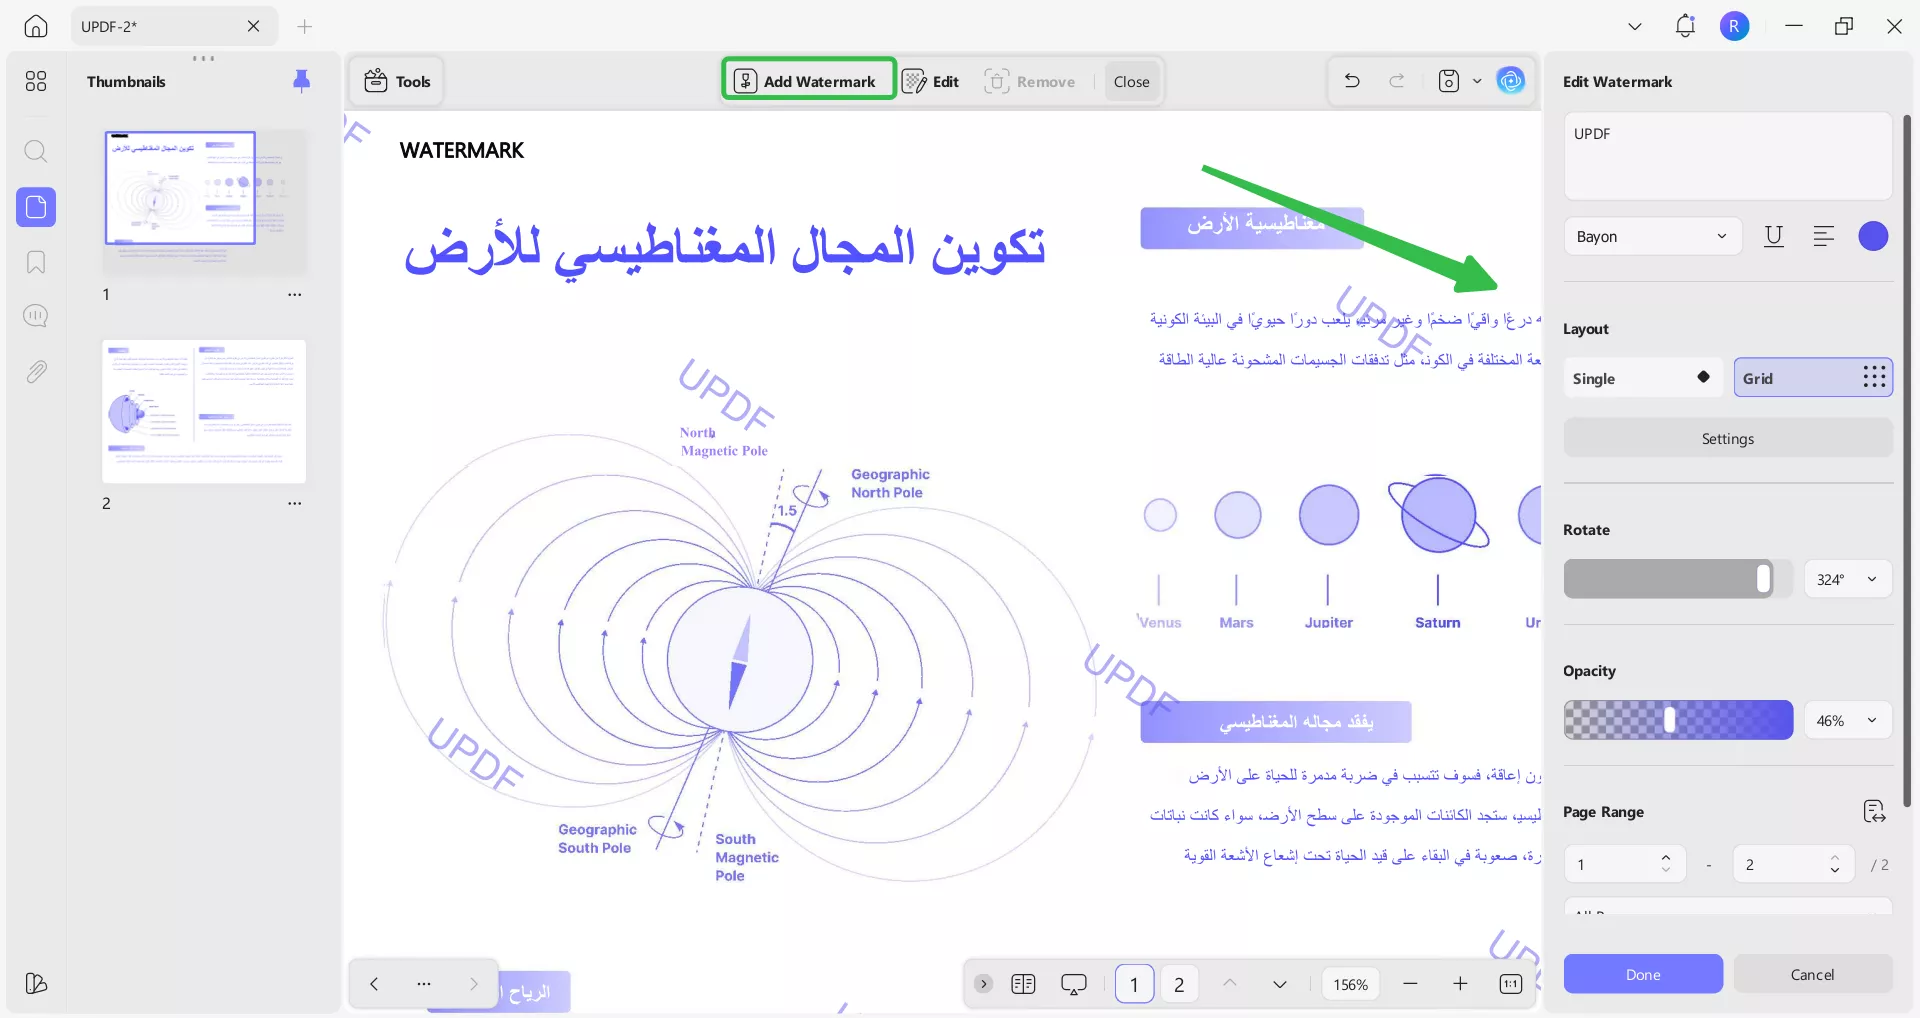Open the ellipsis in bottom-left bar

[424, 984]
